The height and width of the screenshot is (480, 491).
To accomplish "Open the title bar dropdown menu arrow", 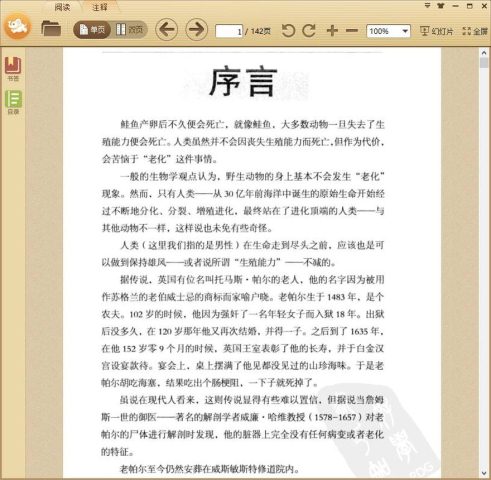I will coord(427,6).
